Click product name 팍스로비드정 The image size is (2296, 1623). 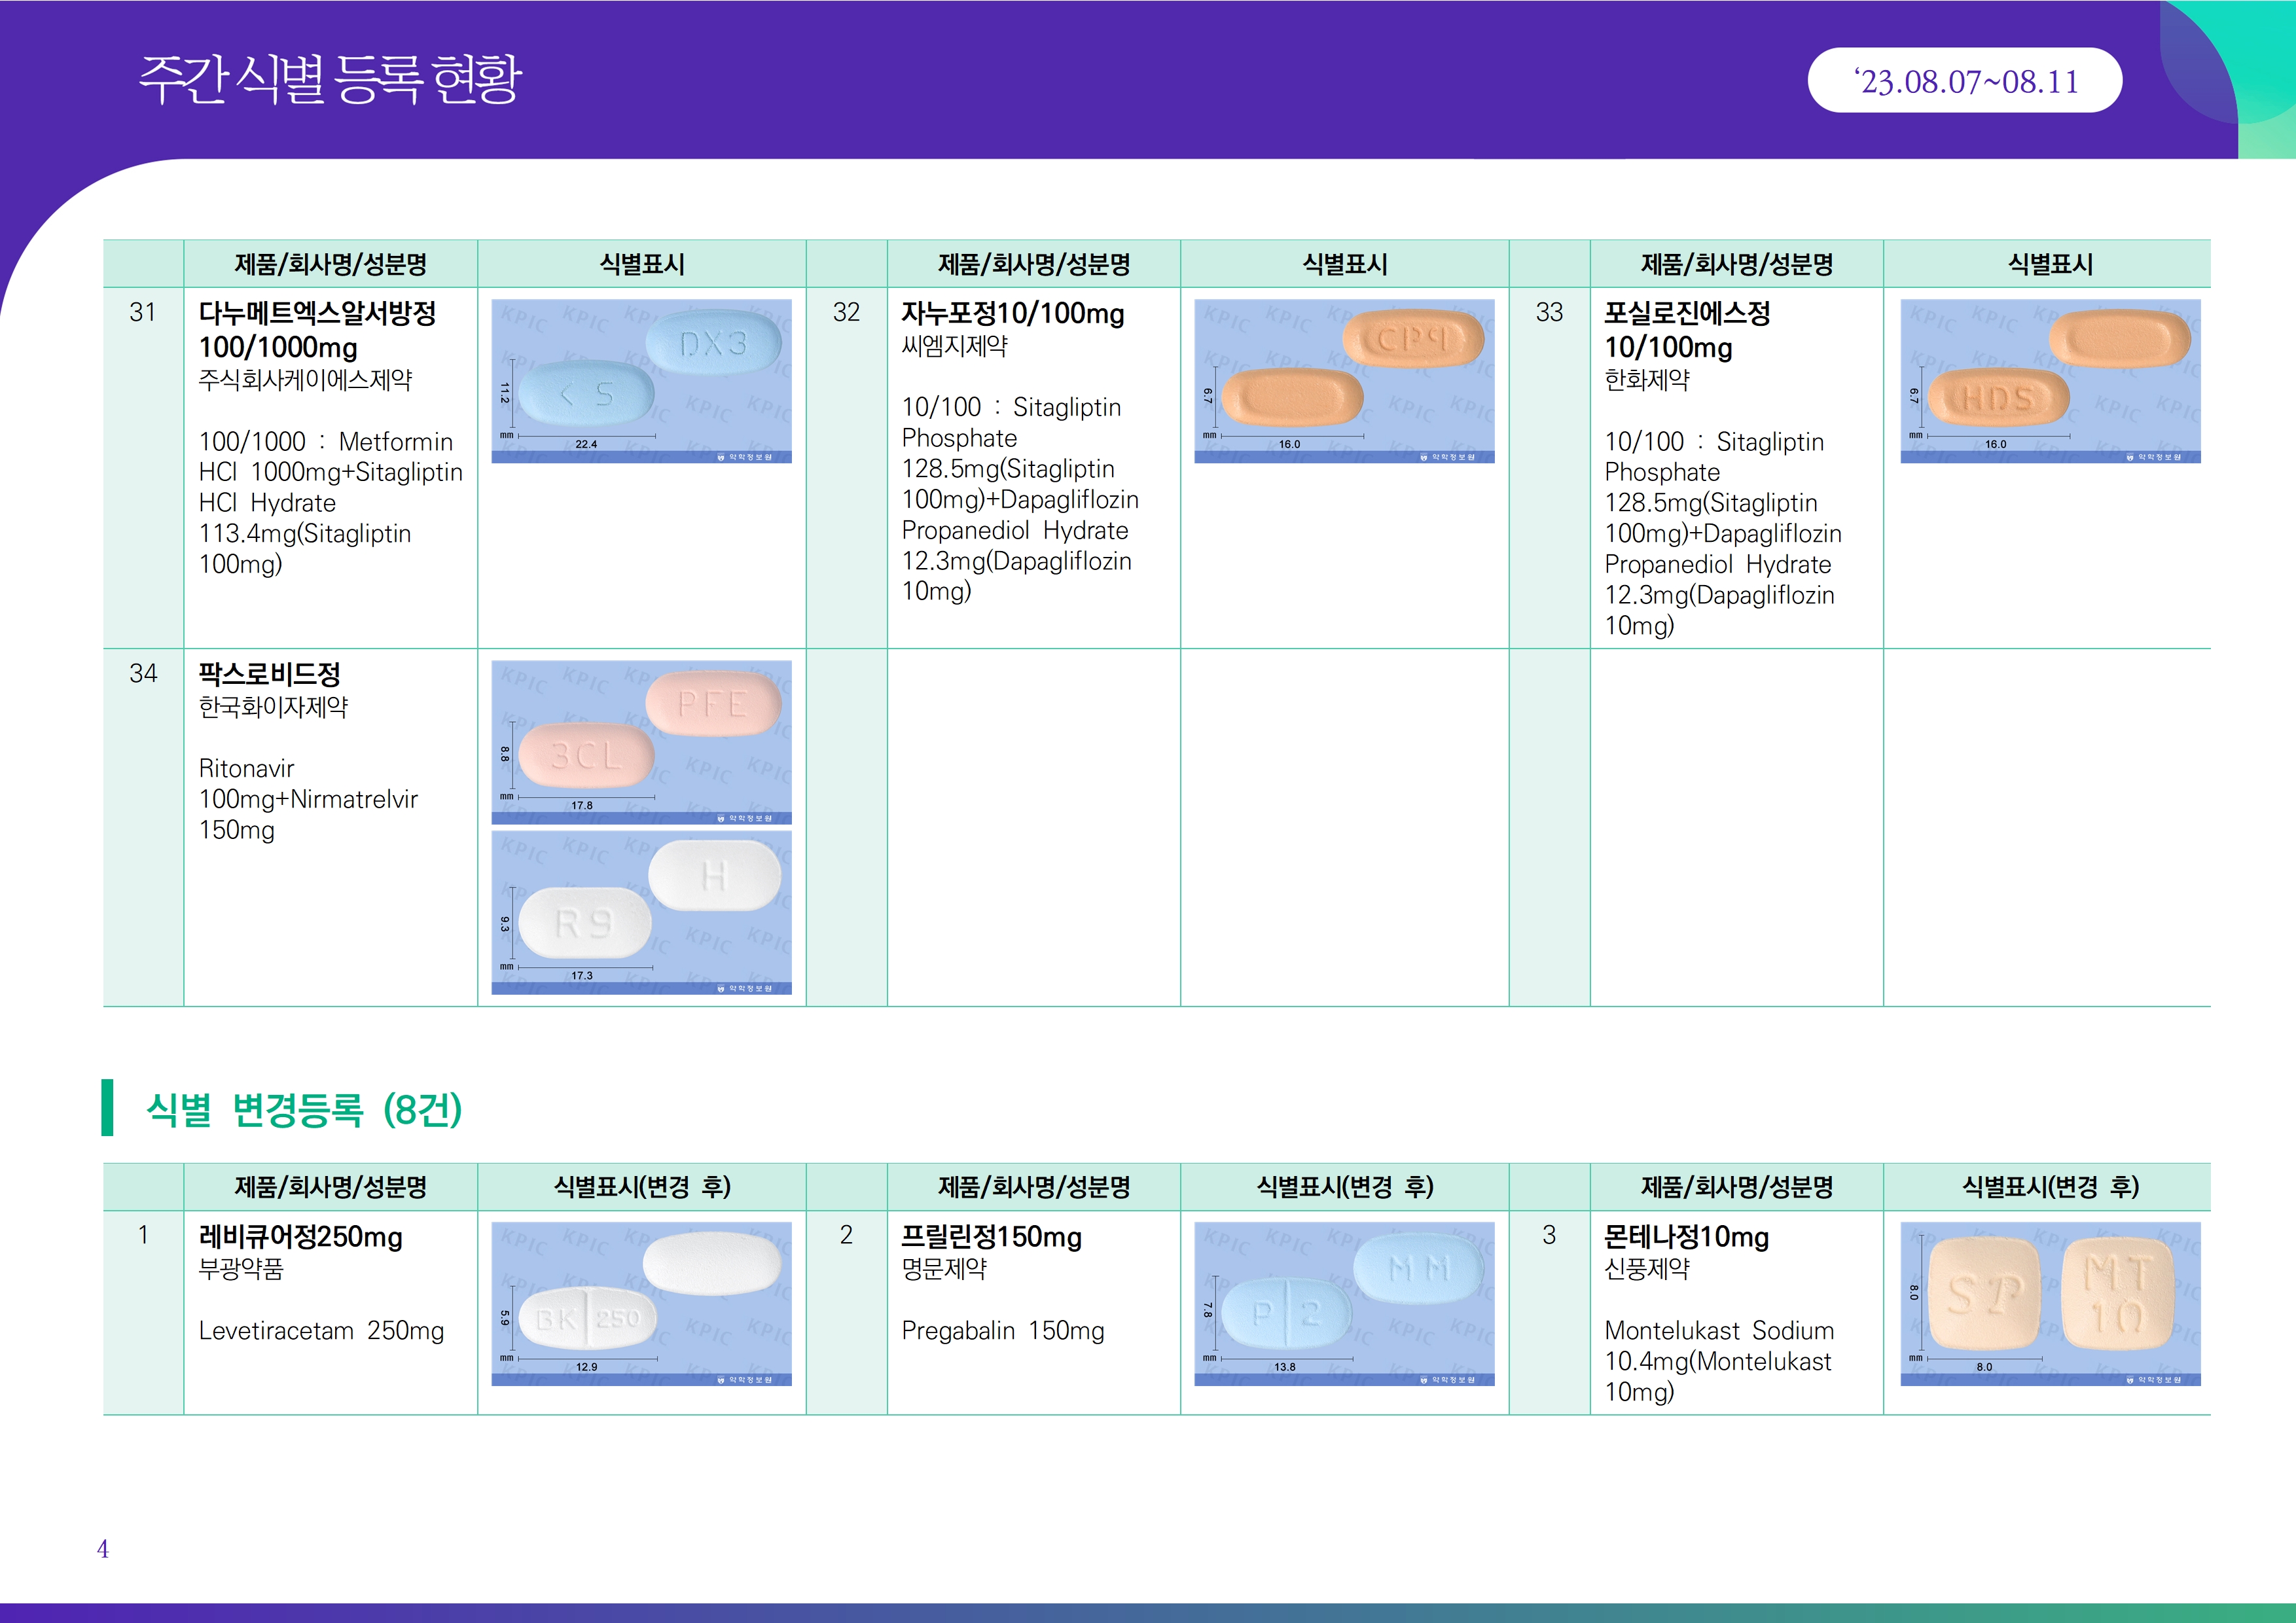[x=269, y=674]
